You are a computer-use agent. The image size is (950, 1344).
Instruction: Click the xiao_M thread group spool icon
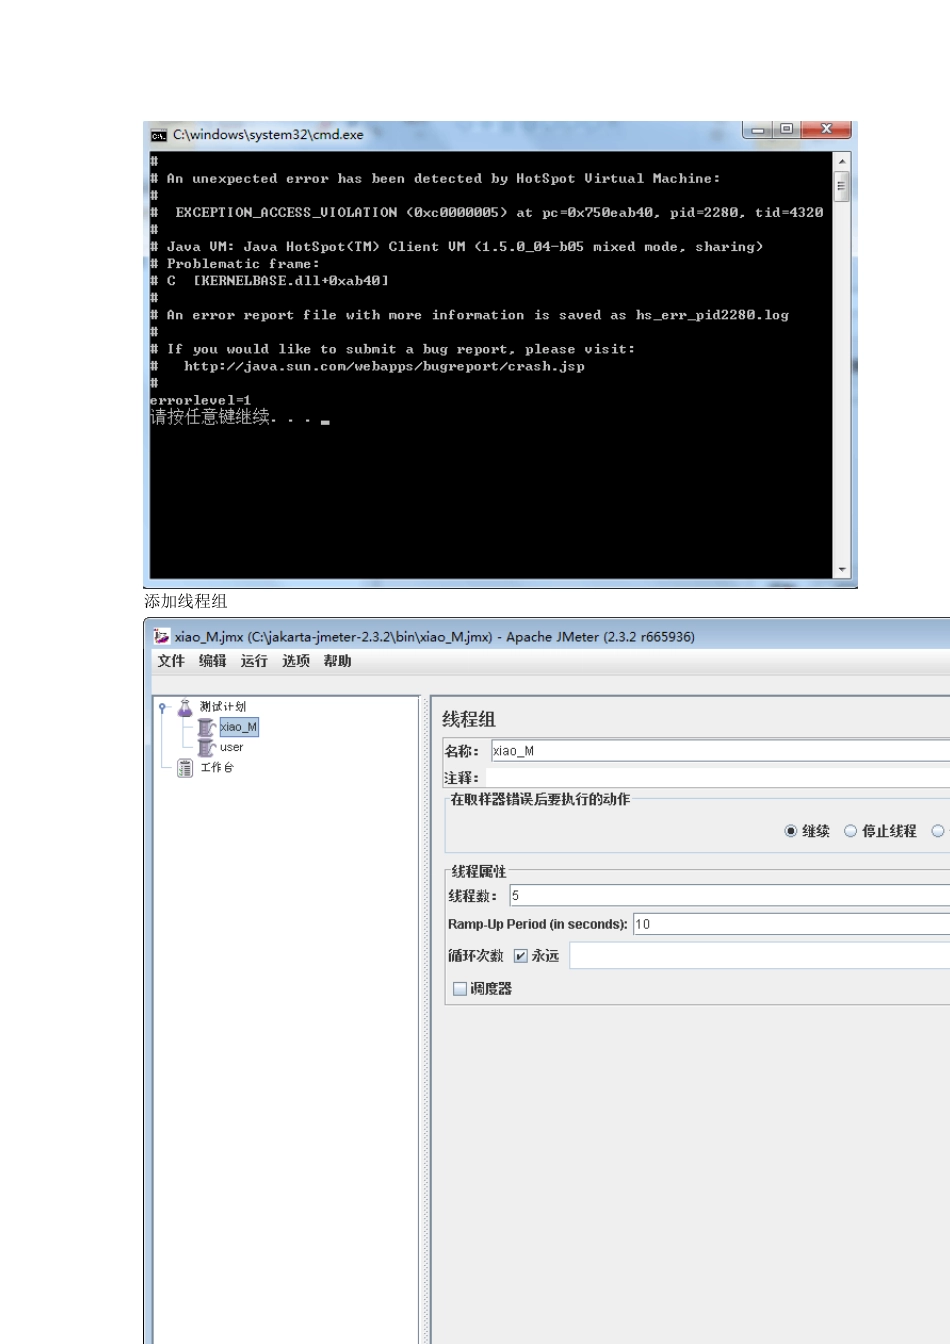pos(206,727)
